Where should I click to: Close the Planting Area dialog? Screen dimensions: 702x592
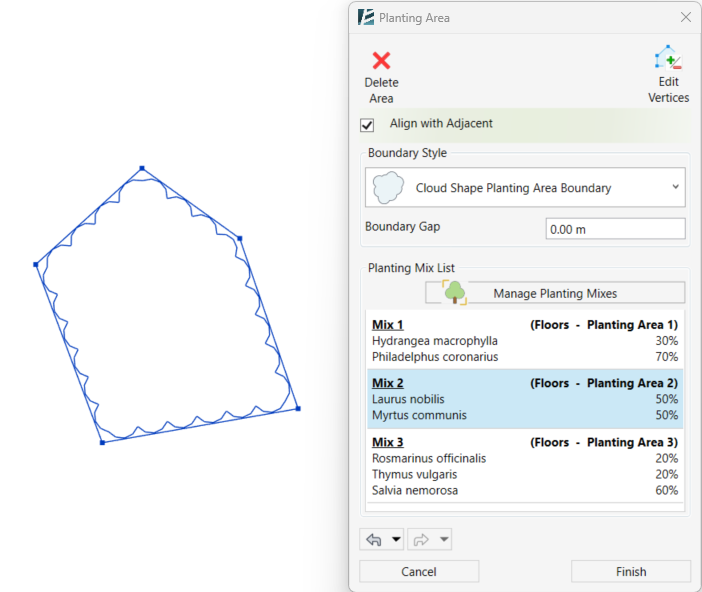pyautogui.click(x=686, y=17)
